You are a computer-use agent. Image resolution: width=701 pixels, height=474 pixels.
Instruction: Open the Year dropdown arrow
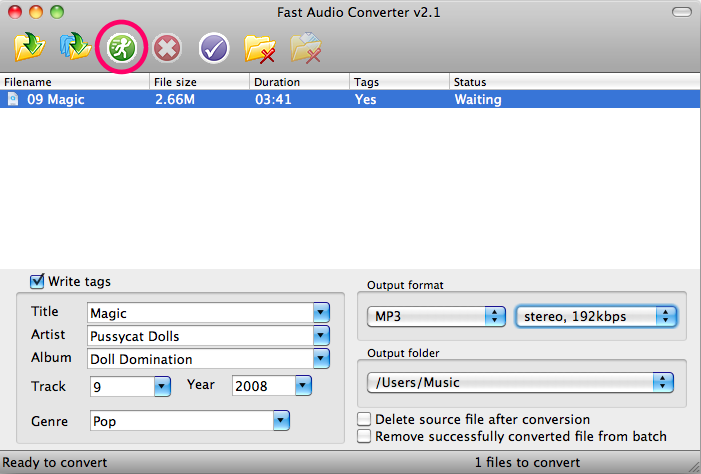coord(303,385)
